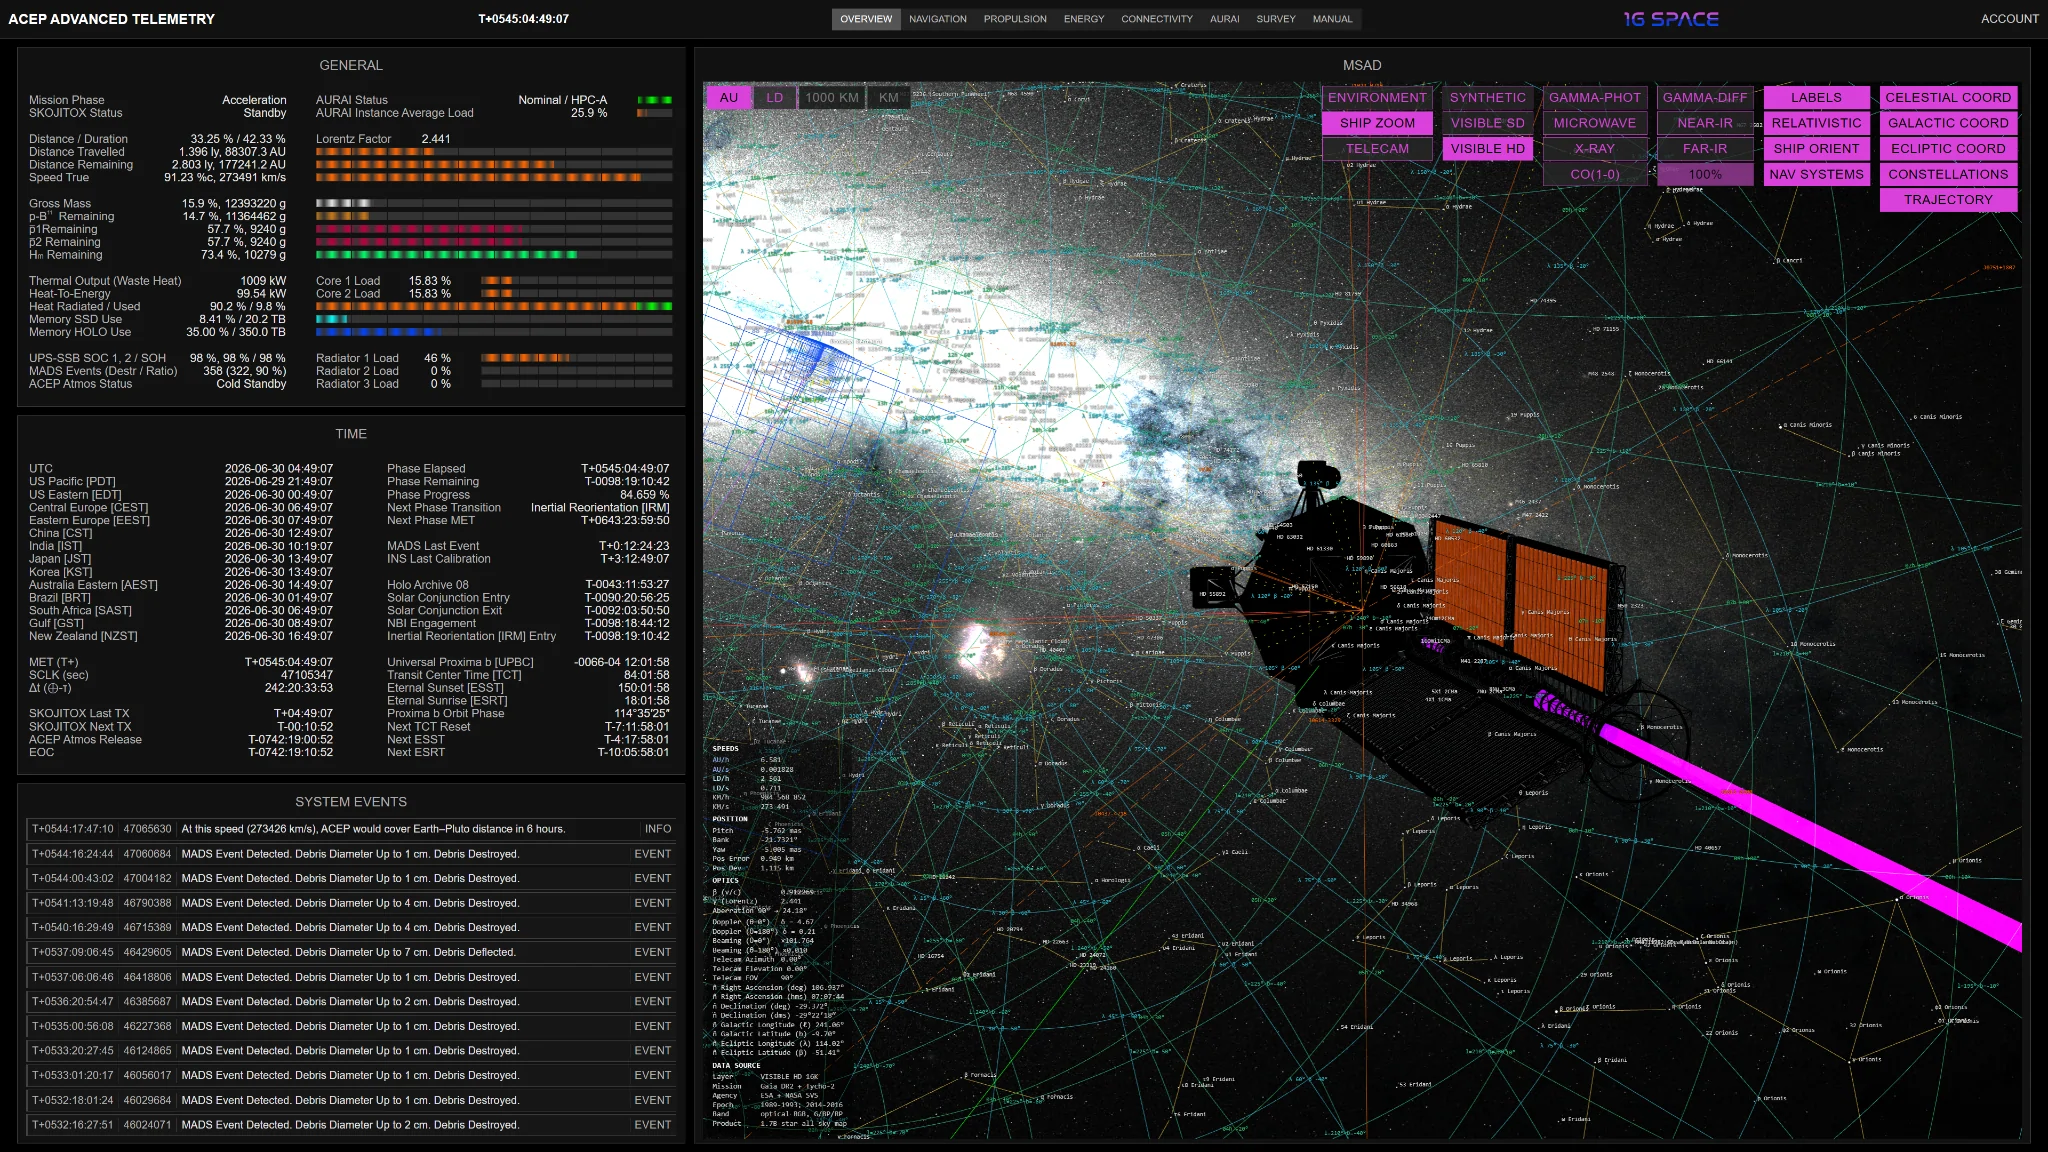
Task: Open the PROPULSION tab
Action: [1015, 19]
